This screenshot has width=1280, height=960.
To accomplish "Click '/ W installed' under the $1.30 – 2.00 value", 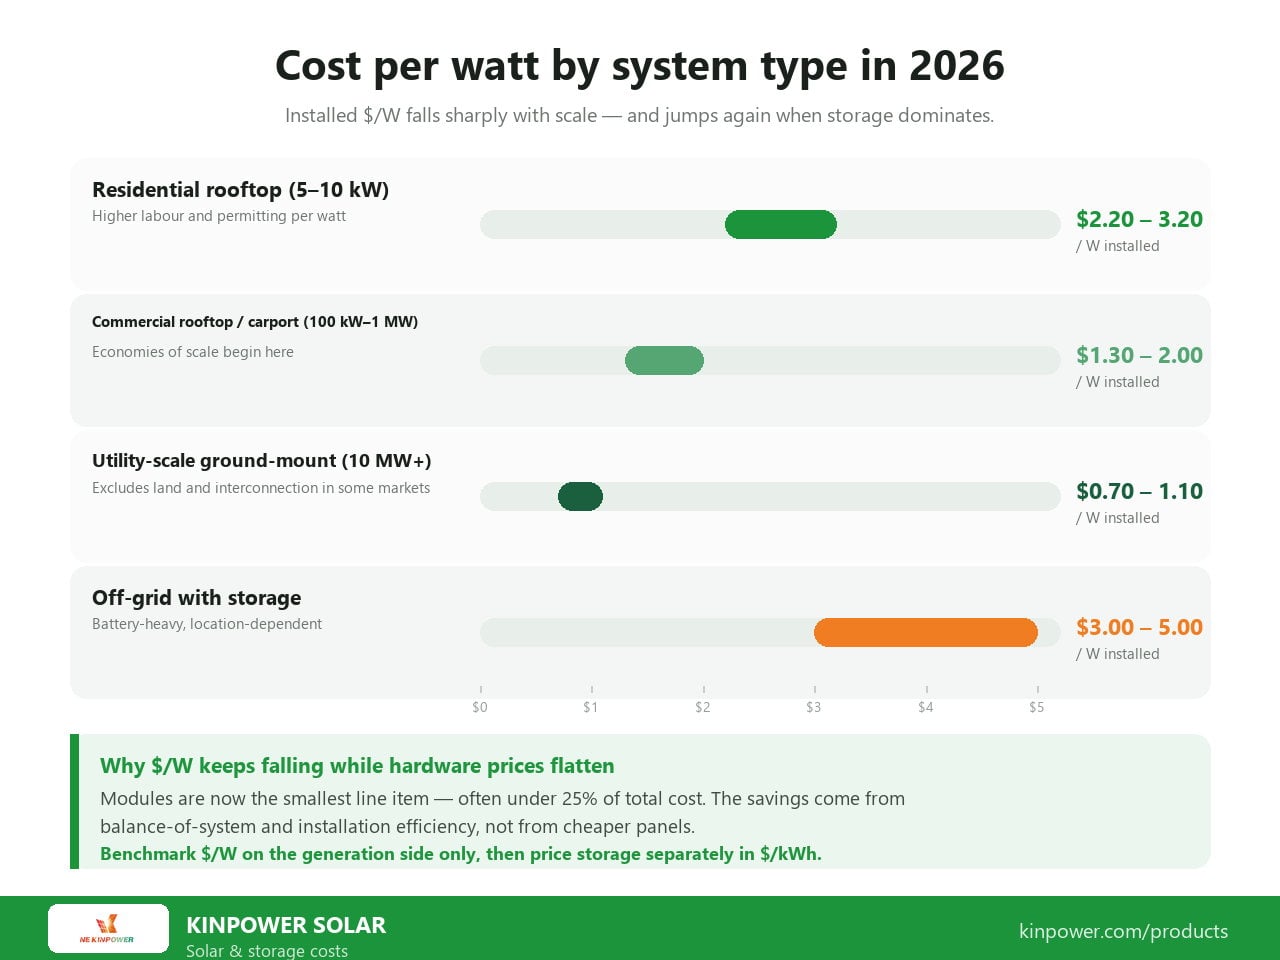I will [x=1117, y=382].
